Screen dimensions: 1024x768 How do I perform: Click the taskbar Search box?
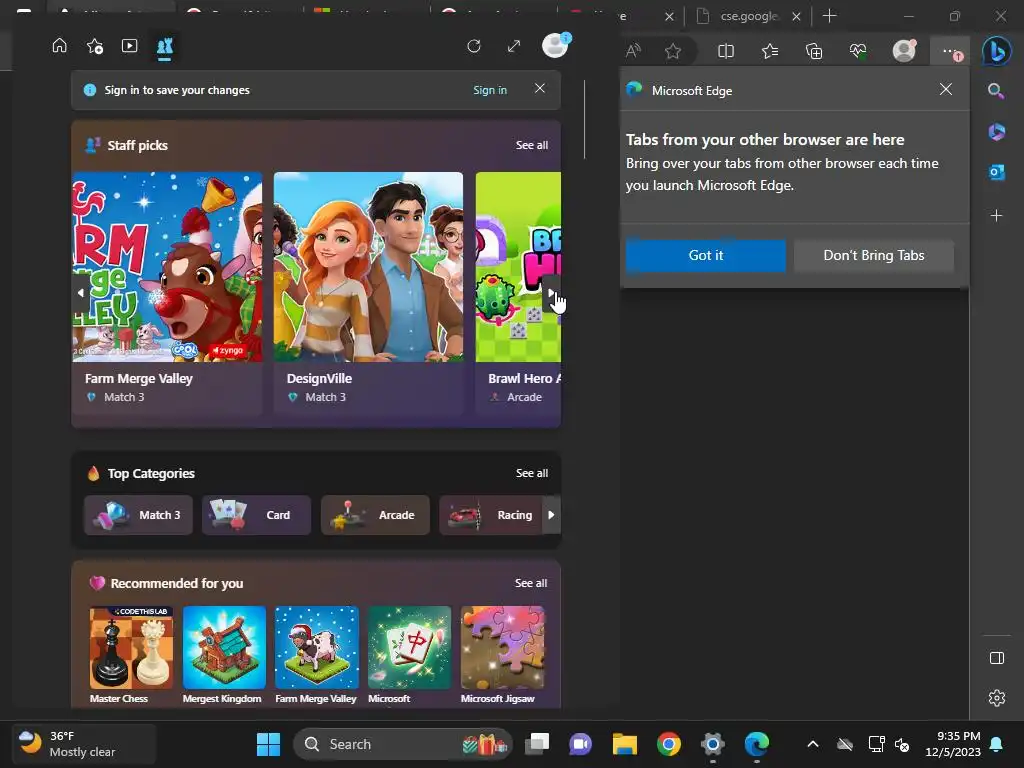click(x=403, y=744)
